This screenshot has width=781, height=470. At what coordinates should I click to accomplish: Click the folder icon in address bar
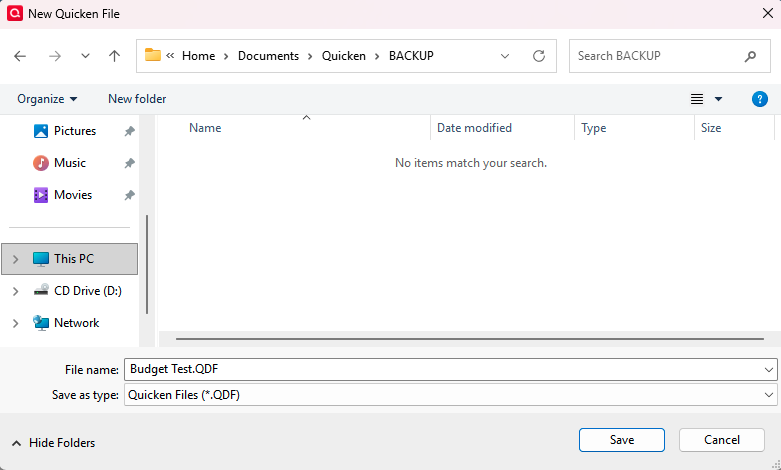point(152,55)
